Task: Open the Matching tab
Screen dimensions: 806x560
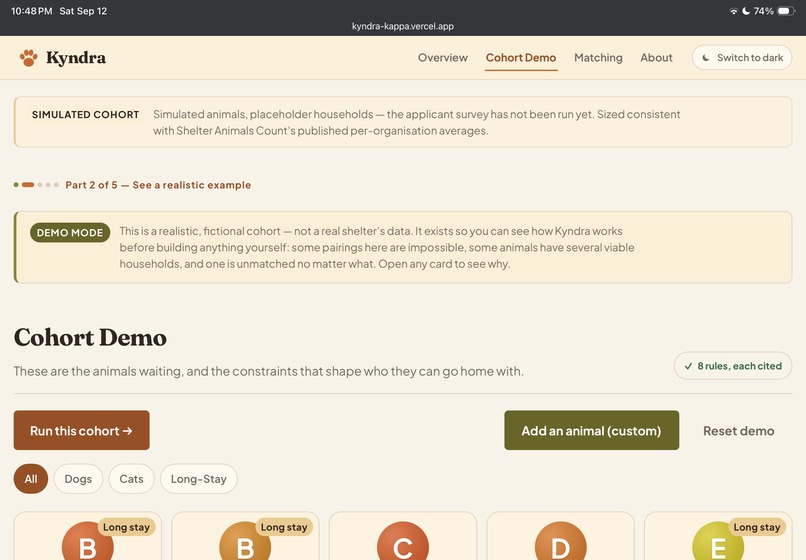Action: (x=598, y=58)
